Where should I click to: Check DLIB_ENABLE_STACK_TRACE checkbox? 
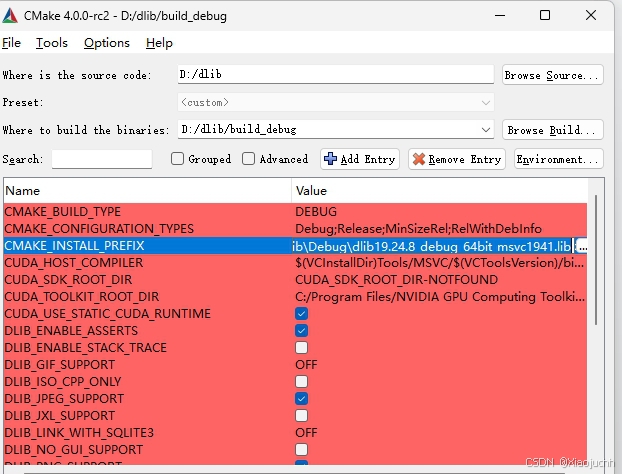[301, 348]
